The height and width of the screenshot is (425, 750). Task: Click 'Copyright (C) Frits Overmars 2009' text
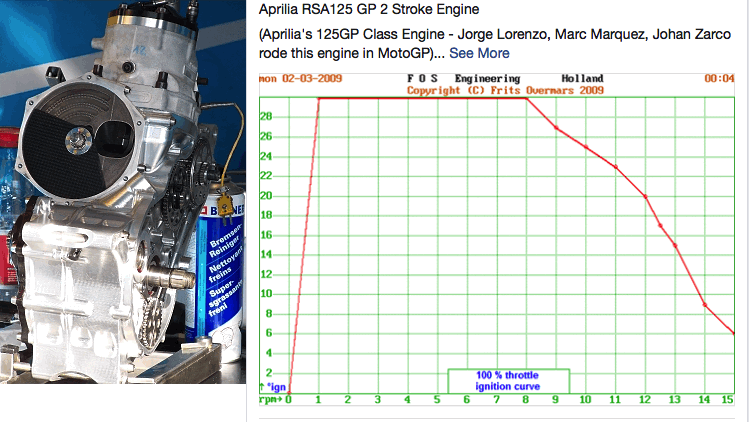point(505,90)
